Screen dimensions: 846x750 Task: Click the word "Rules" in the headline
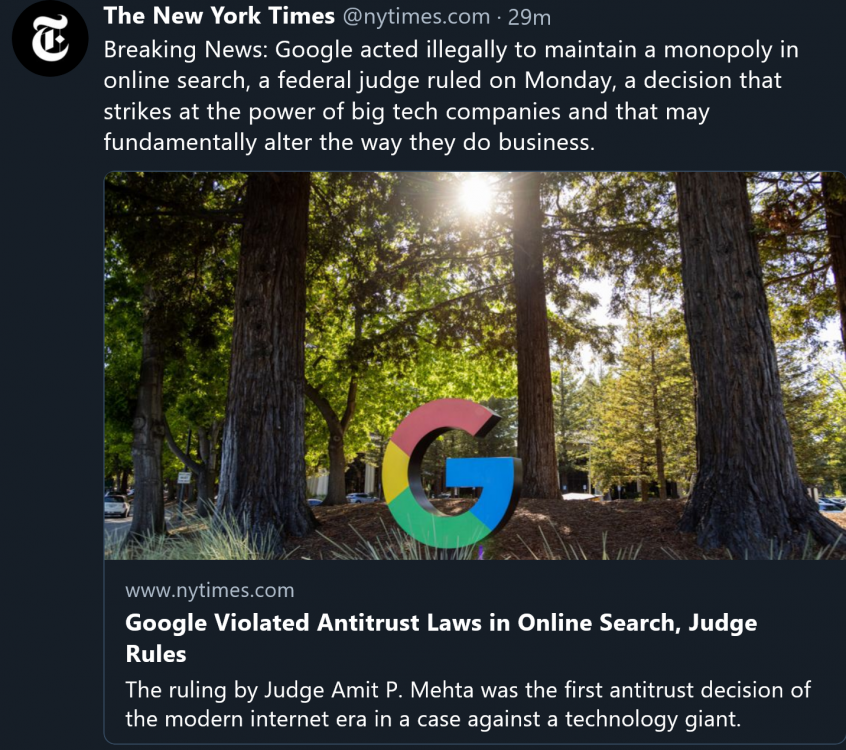pos(156,654)
